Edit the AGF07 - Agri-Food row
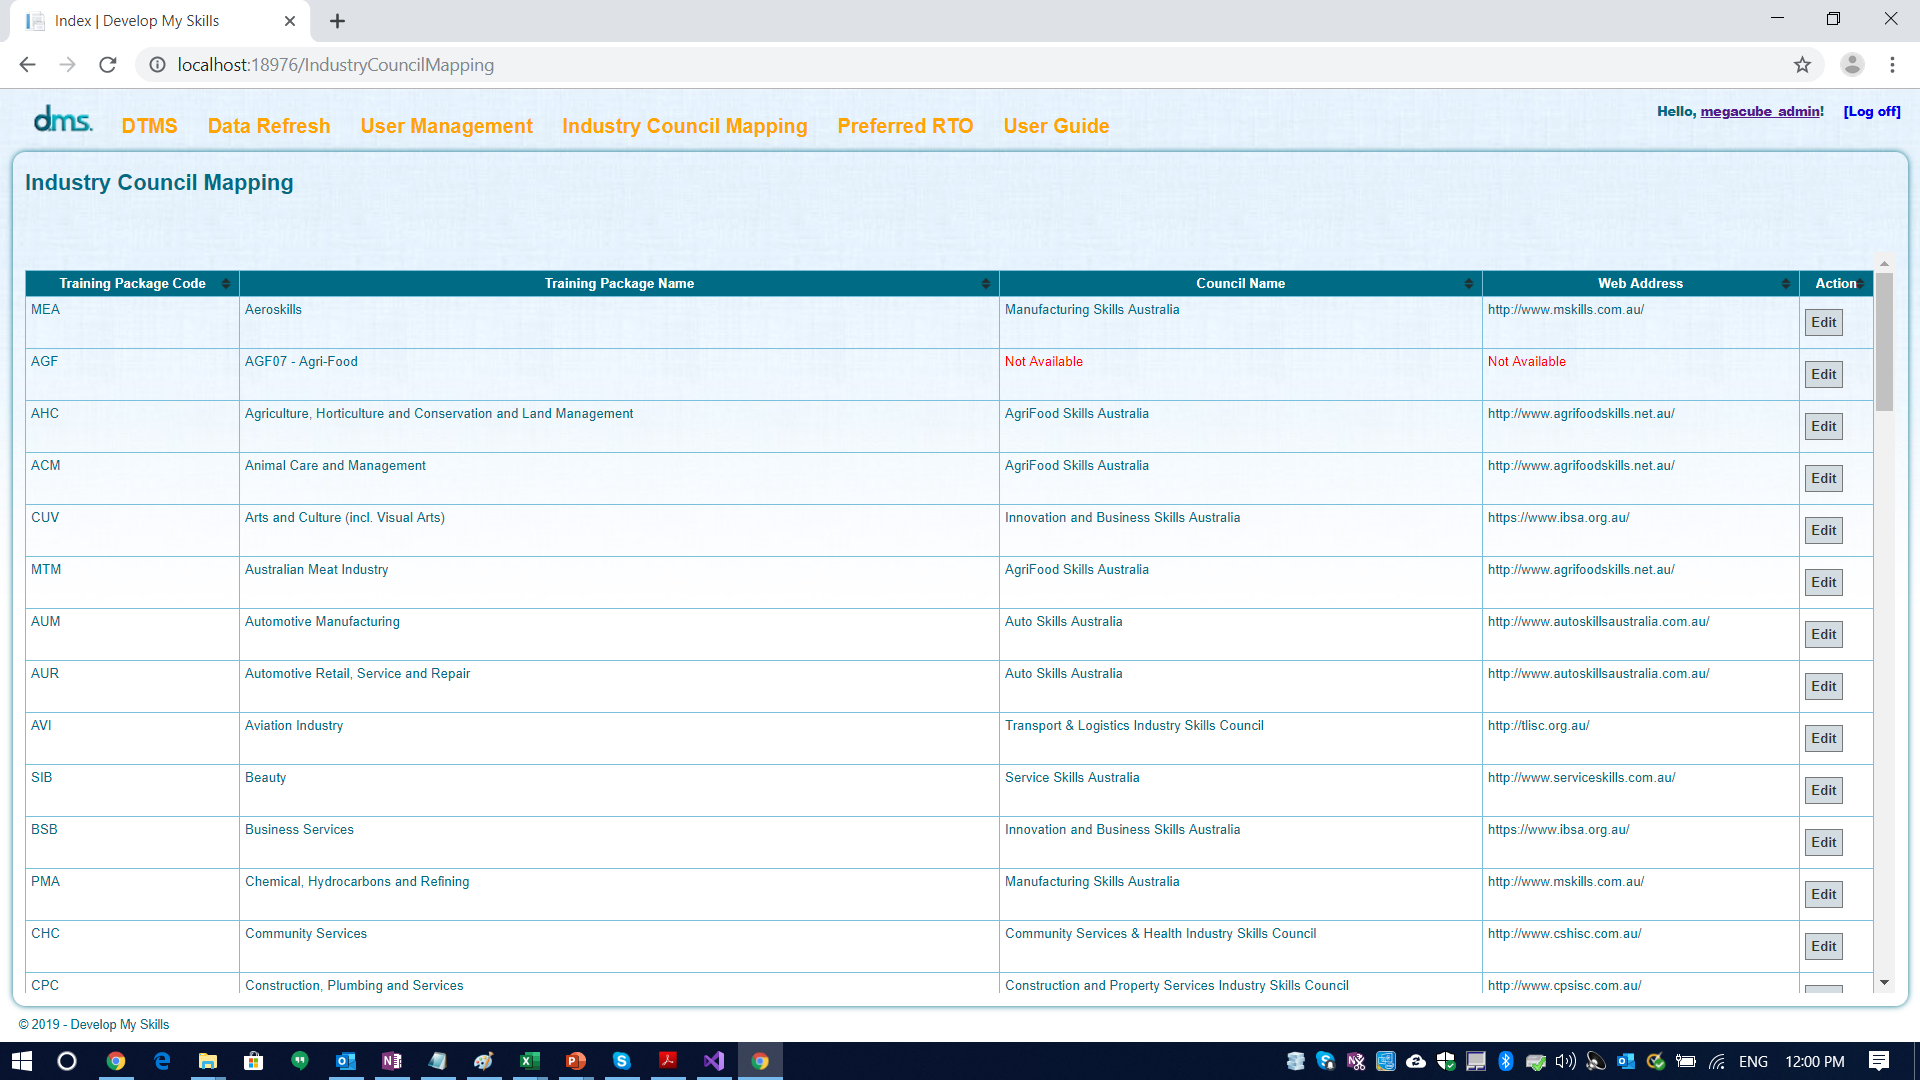The image size is (1920, 1080). point(1823,375)
